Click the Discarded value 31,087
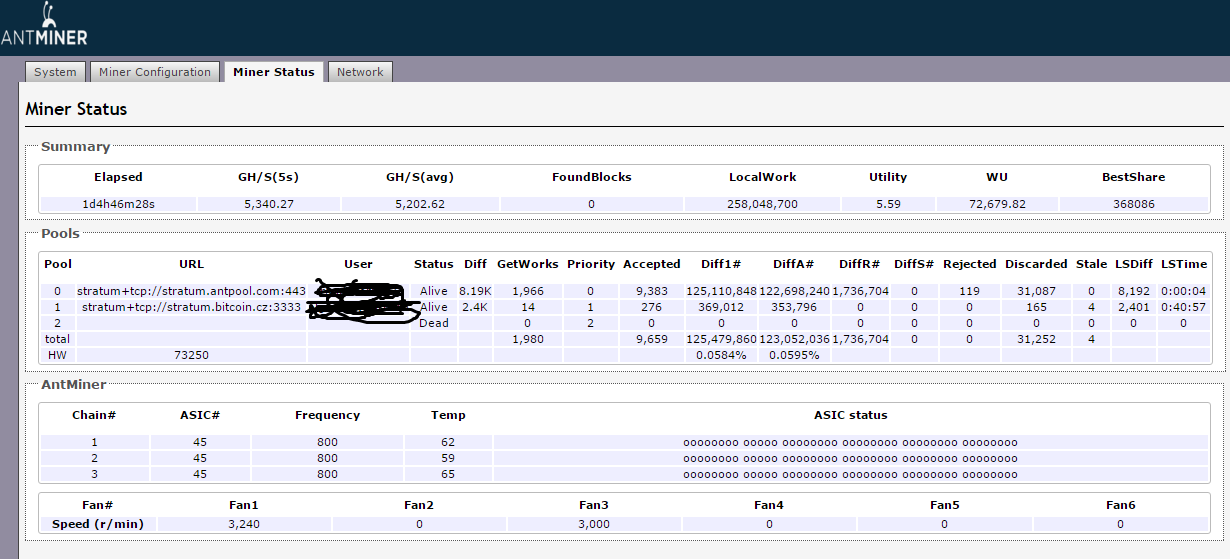1230x559 pixels. pyautogui.click(x=1035, y=291)
